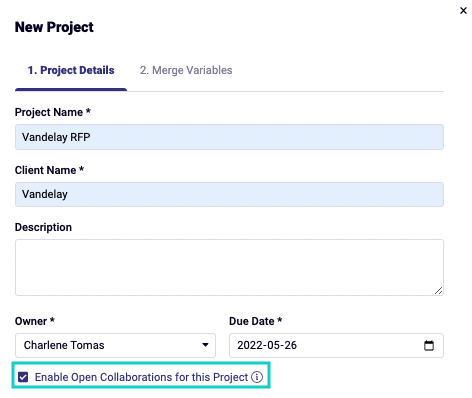The image size is (472, 398).
Task: Select the Project Details tab
Action: click(x=71, y=70)
